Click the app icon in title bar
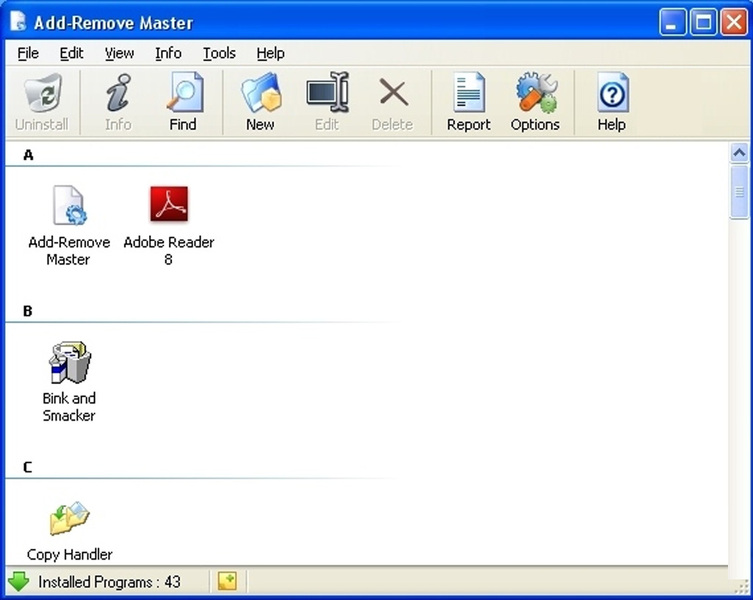753x600 pixels. pyautogui.click(x=18, y=21)
